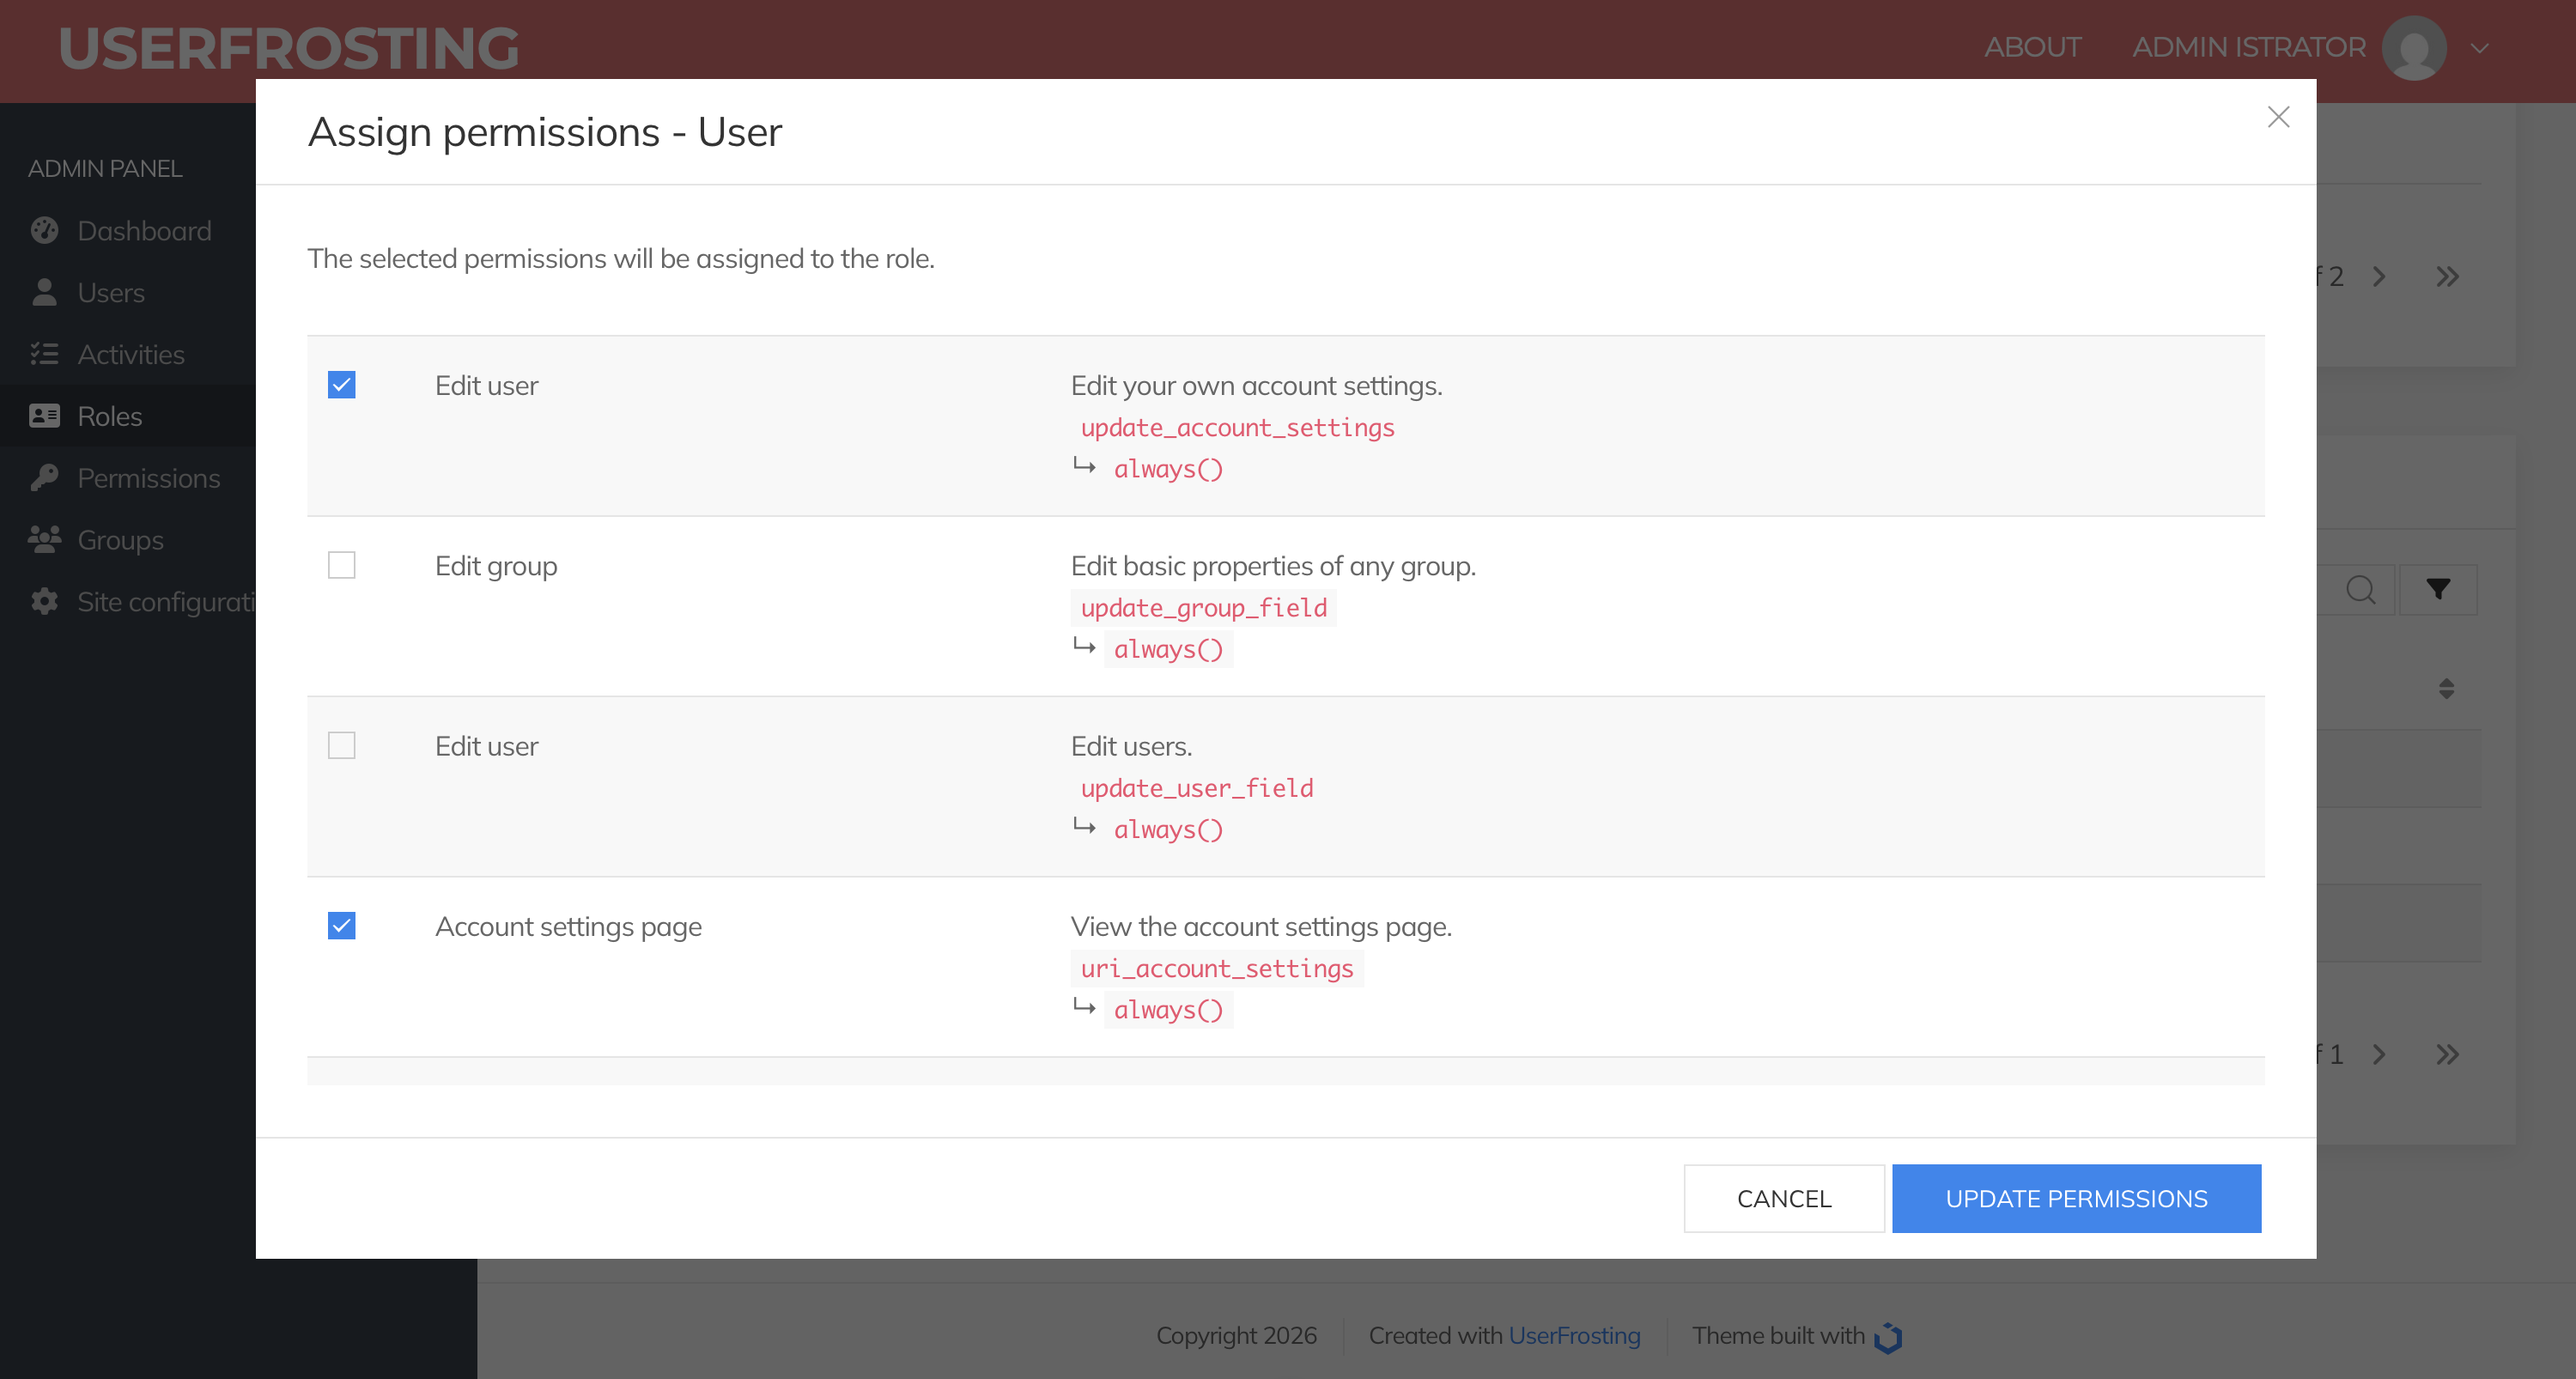Image resolution: width=2576 pixels, height=1379 pixels.
Task: Click the 'Account settings page' permission name
Action: [x=568, y=927]
